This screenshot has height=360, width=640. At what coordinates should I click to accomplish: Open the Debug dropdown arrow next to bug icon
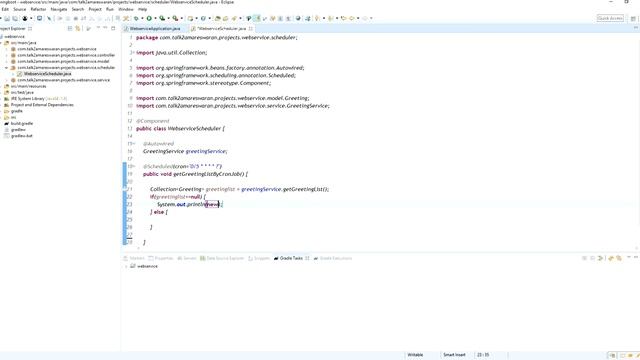pos(142,18)
